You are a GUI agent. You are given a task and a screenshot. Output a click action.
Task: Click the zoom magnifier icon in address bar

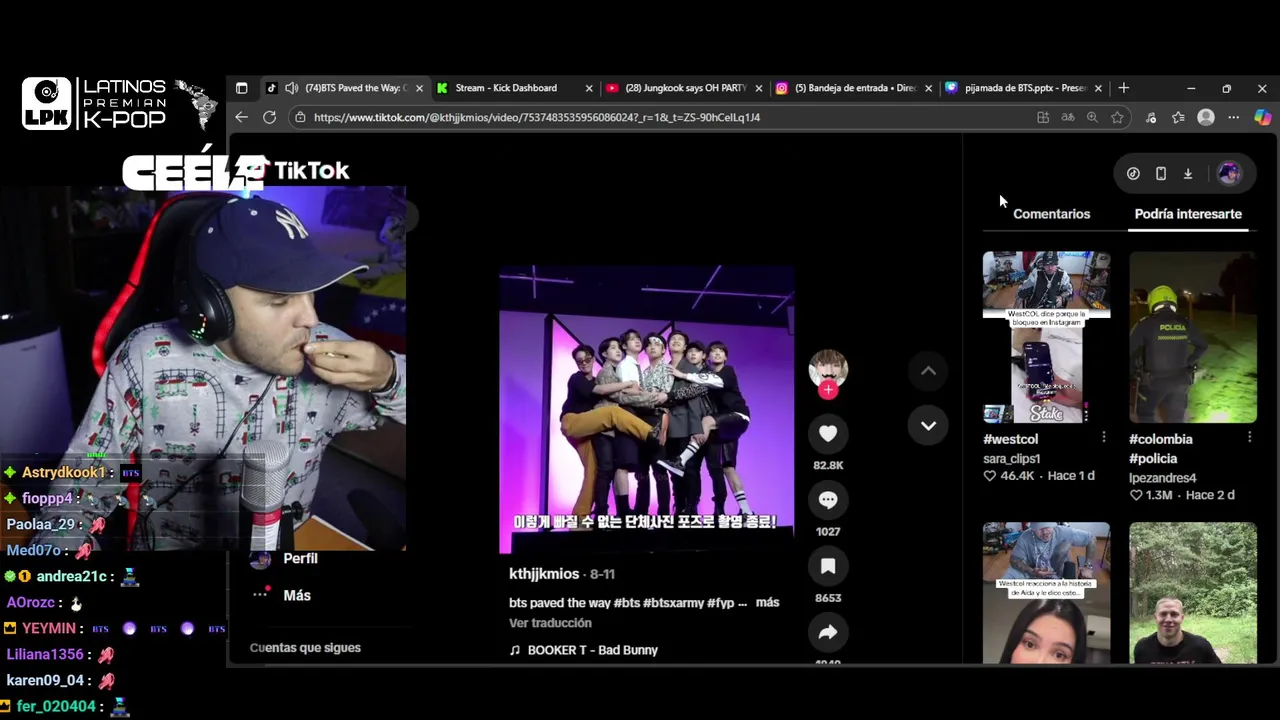(1092, 117)
